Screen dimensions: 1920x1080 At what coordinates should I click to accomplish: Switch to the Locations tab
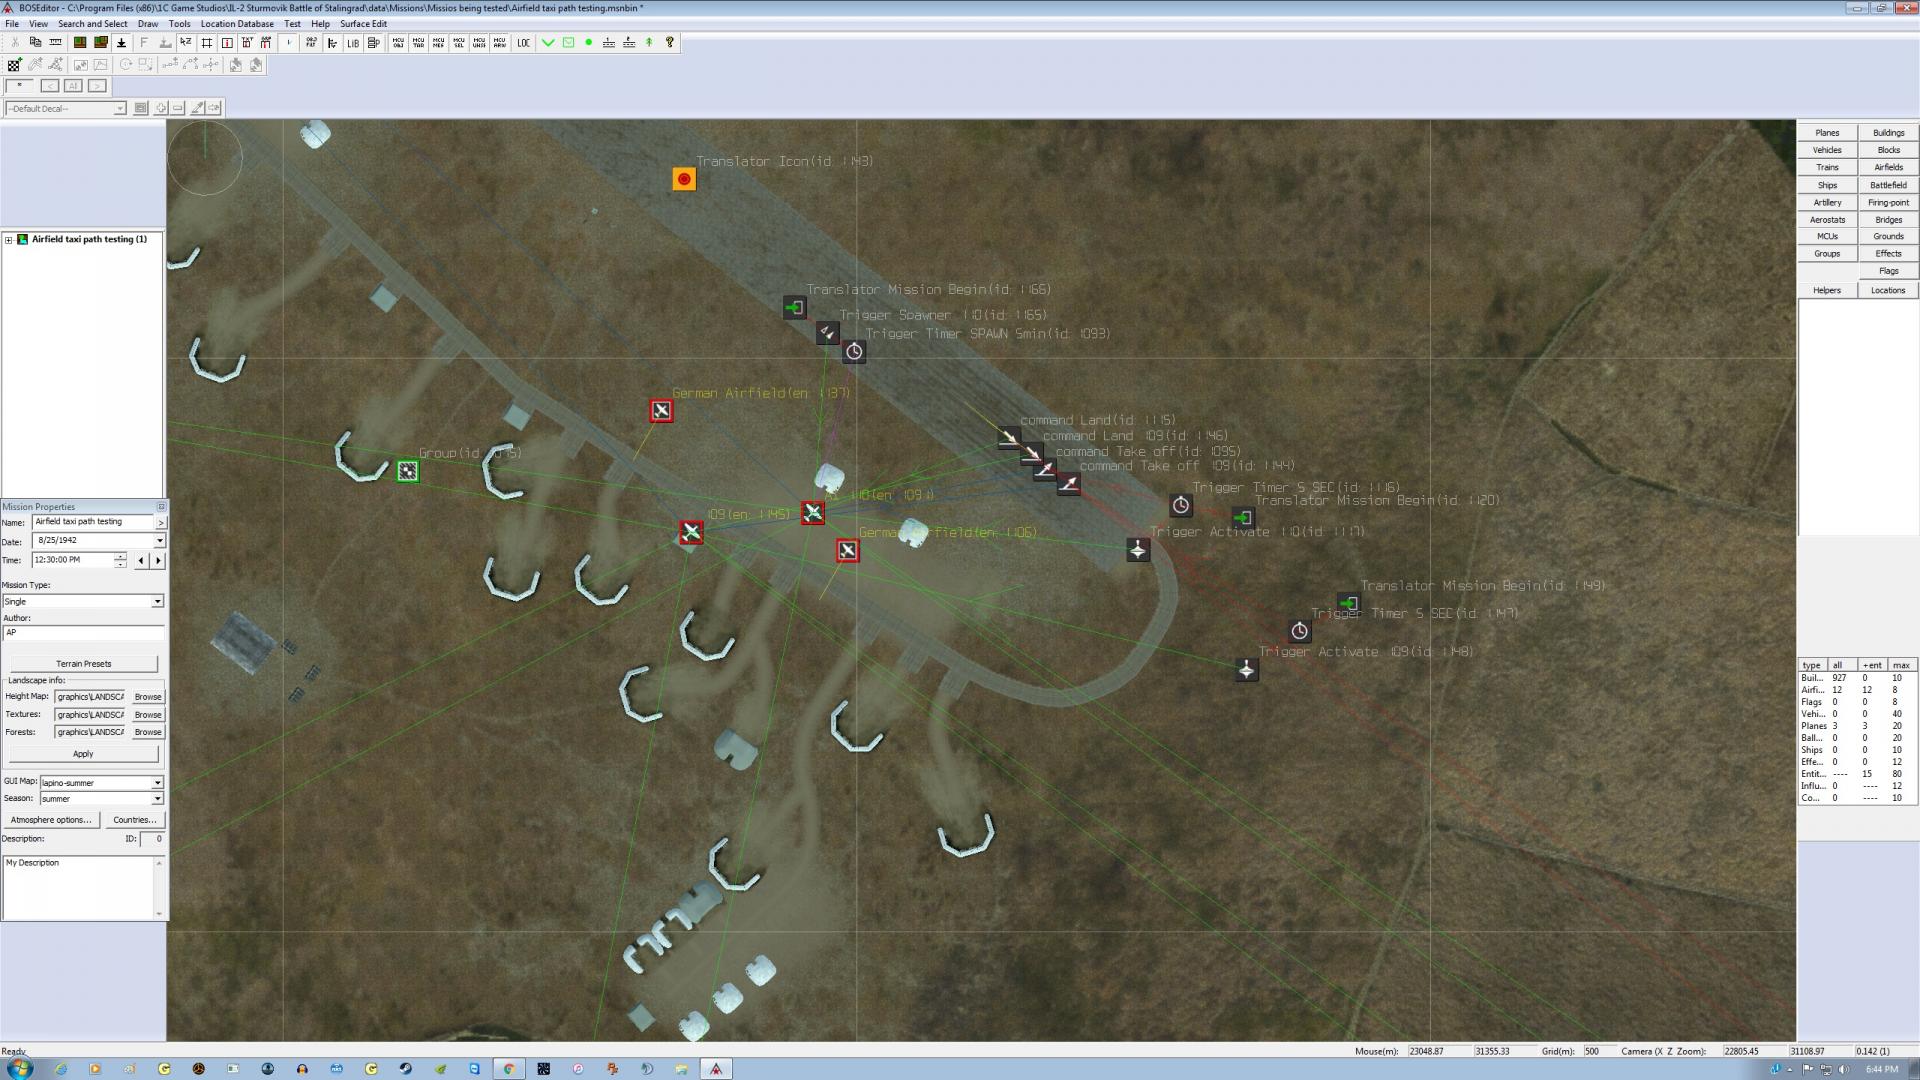(x=1888, y=290)
